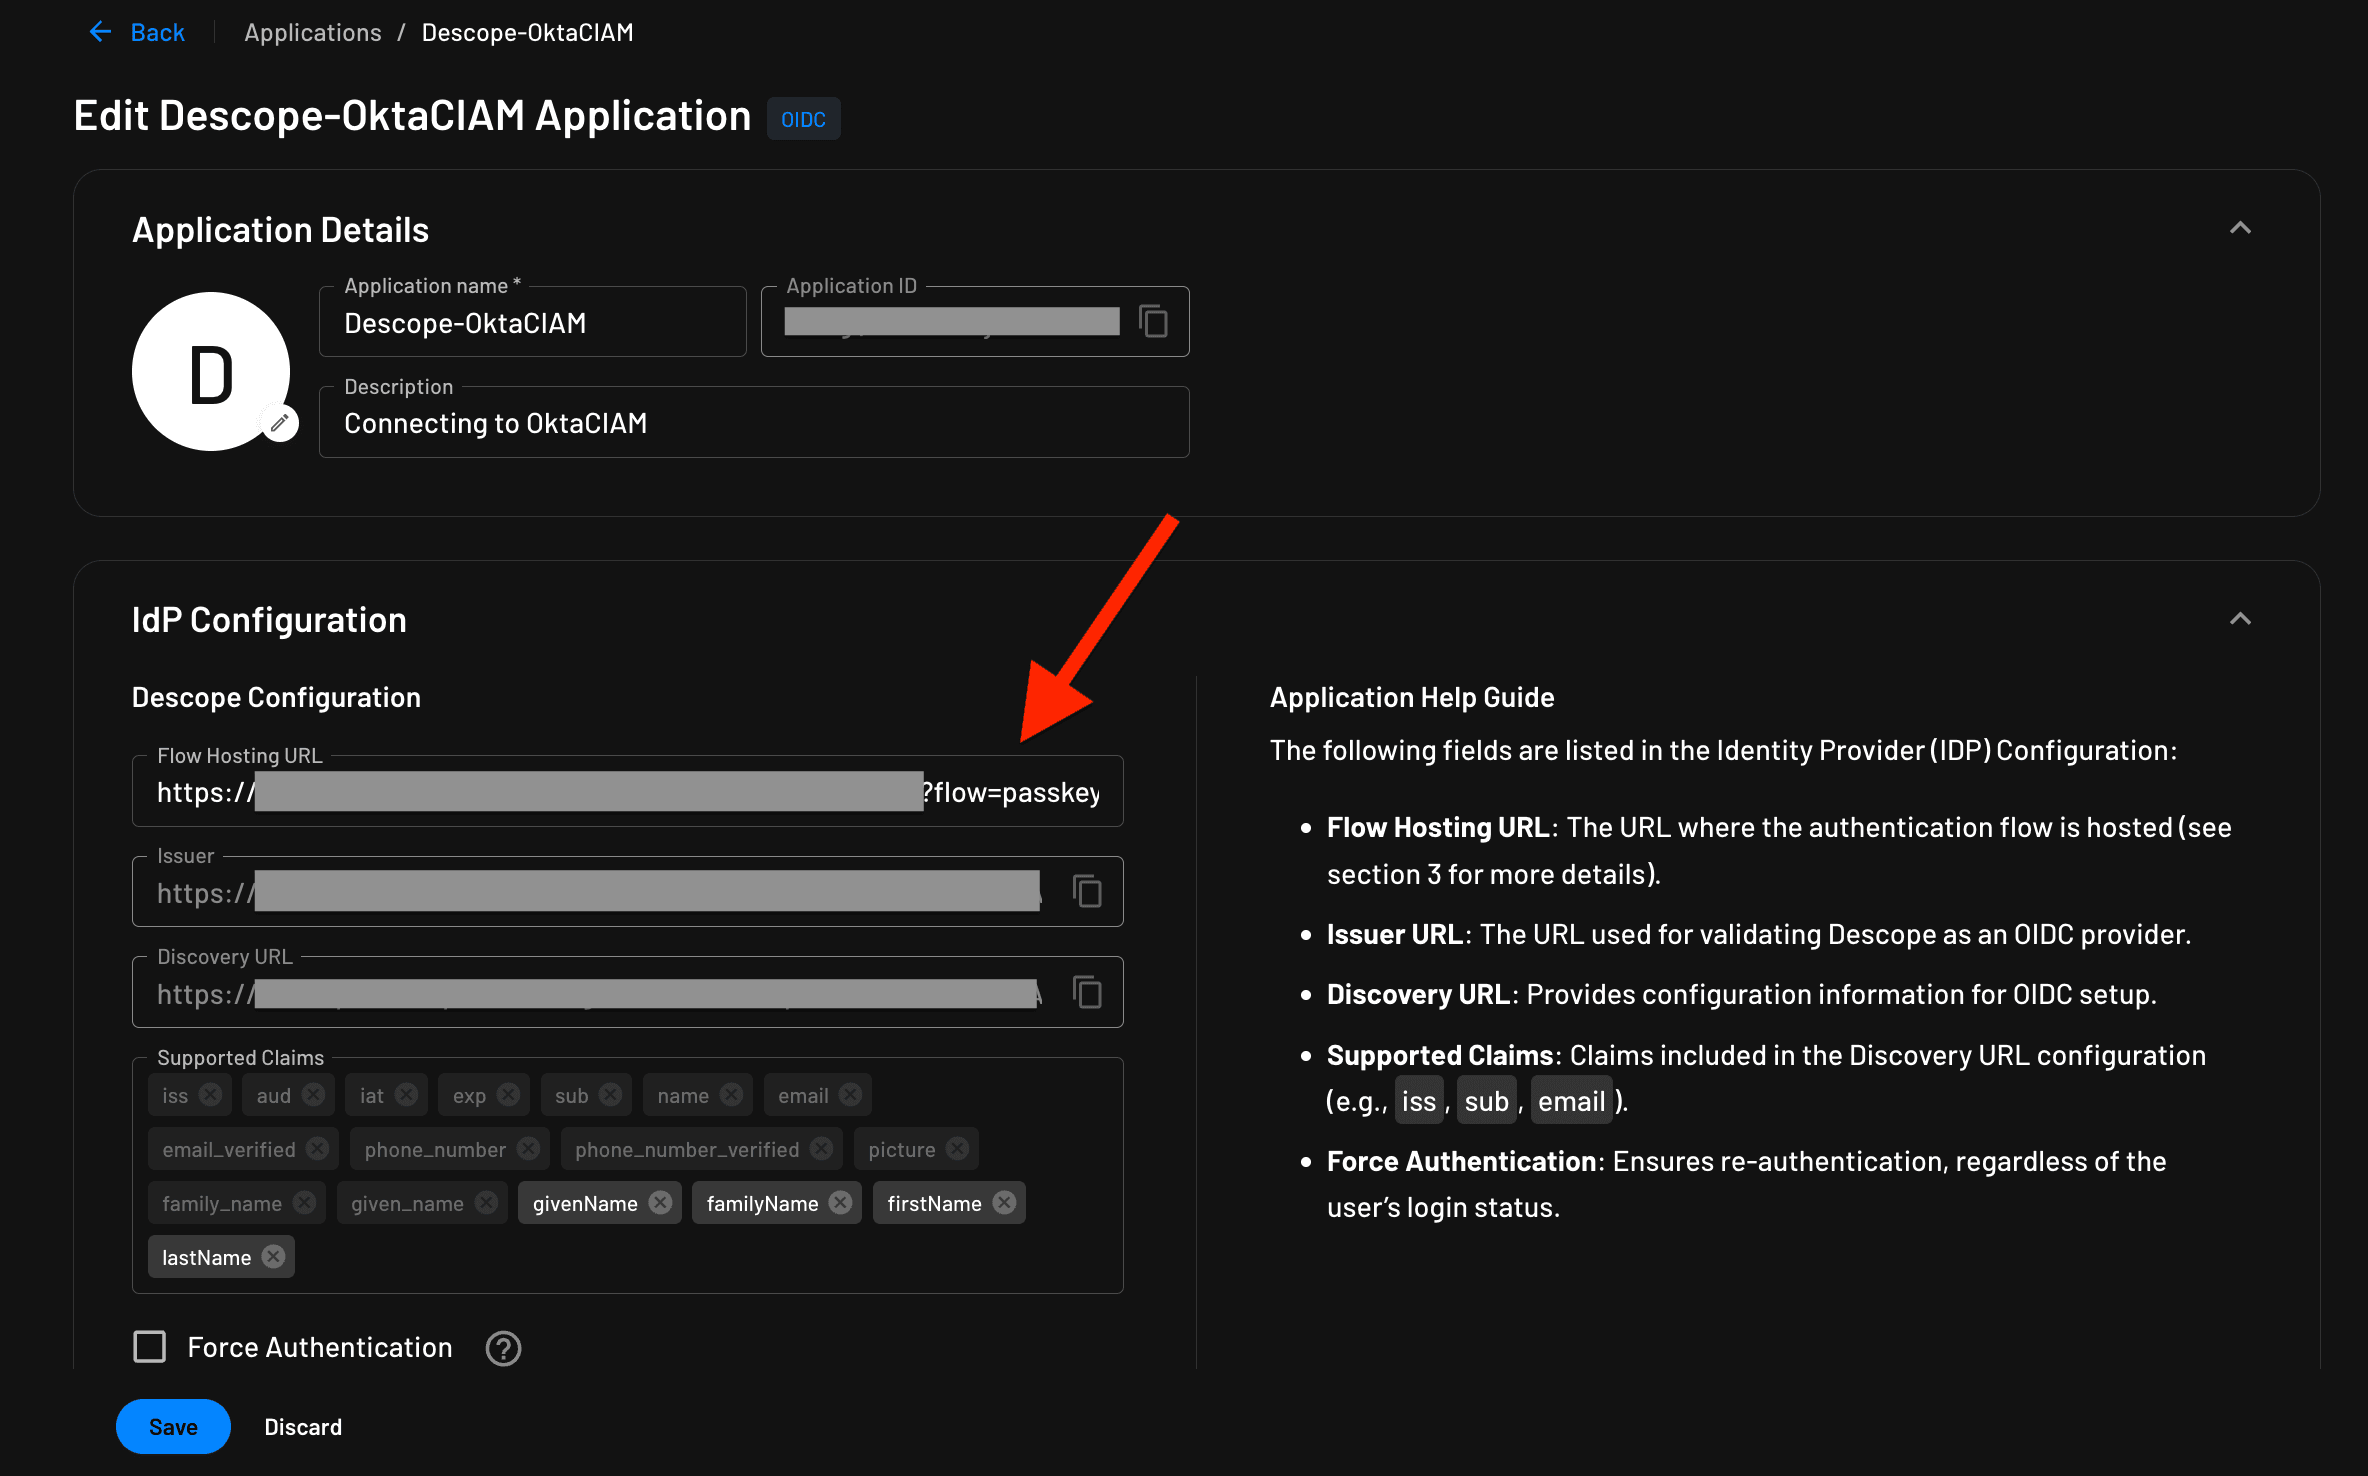Remove the picture supported claim
The image size is (2368, 1476).
click(x=957, y=1148)
